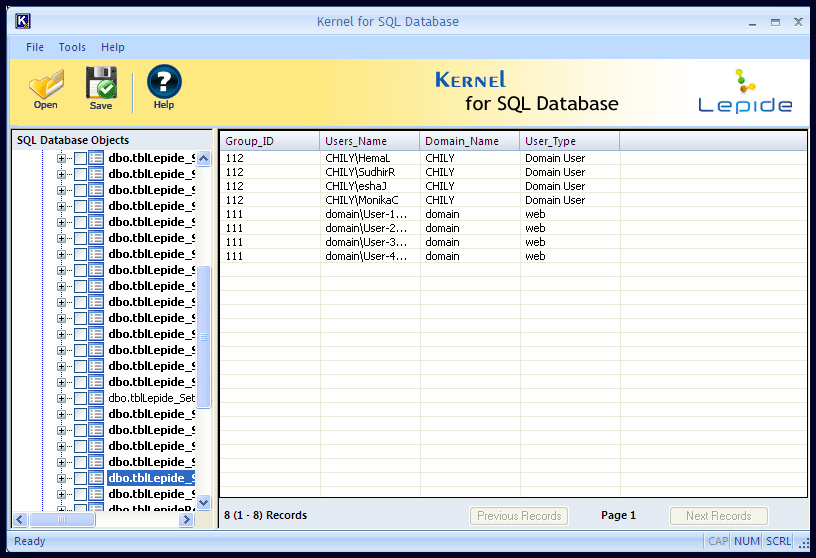816x558 pixels.
Task: Click the tree vertical scrollbar thumb
Action: coord(203,337)
